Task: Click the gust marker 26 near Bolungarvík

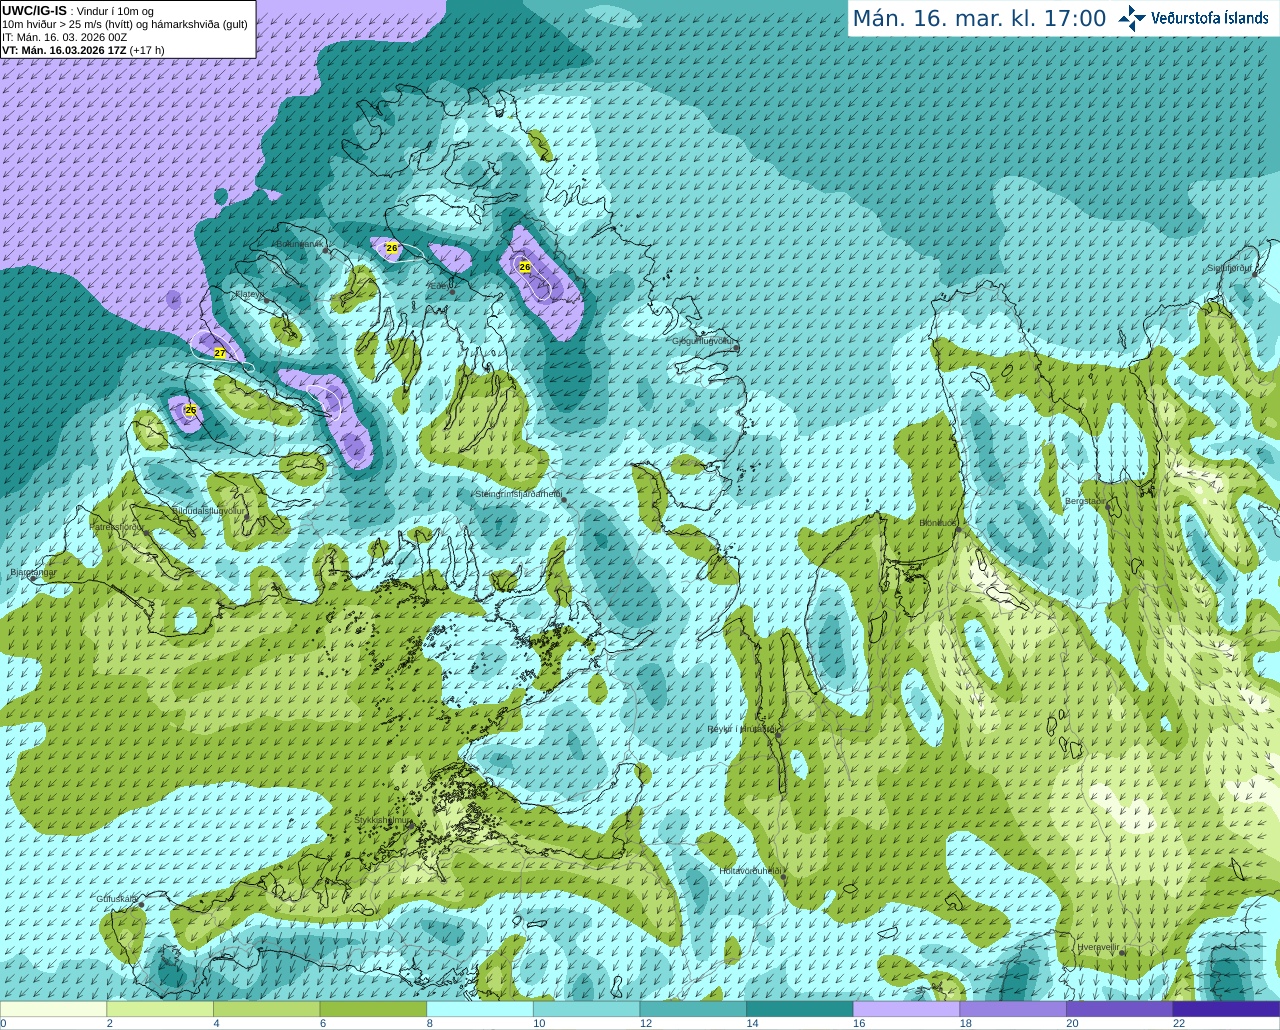Action: point(392,248)
